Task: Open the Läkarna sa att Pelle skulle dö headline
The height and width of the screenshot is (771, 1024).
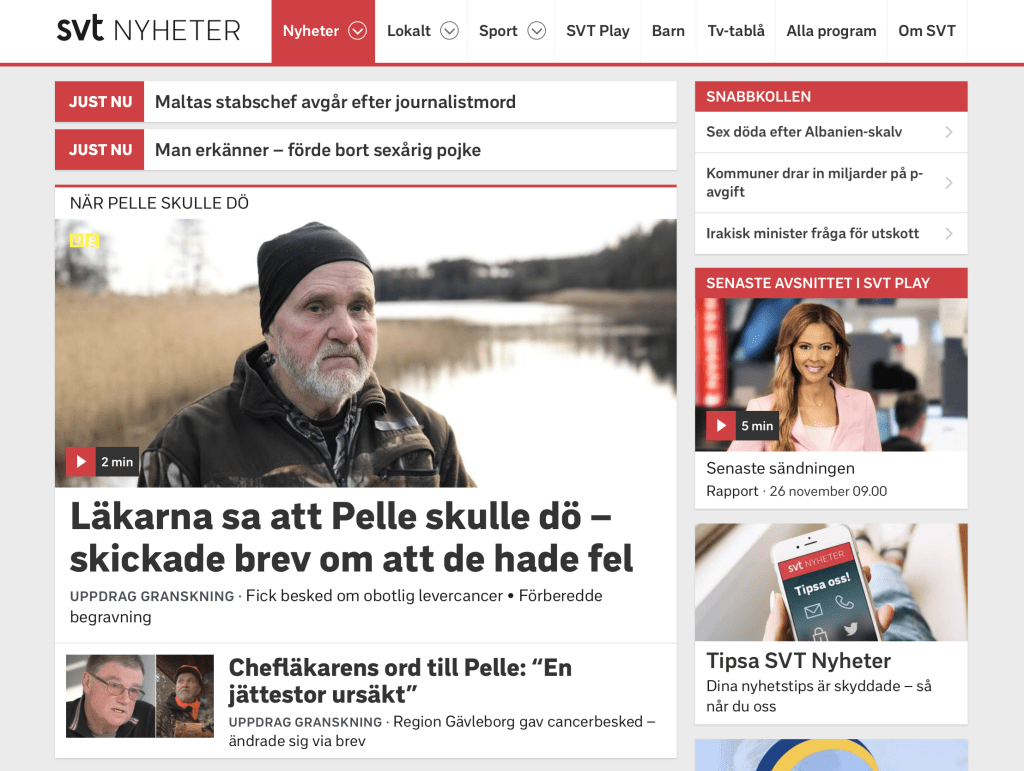Action: point(351,537)
